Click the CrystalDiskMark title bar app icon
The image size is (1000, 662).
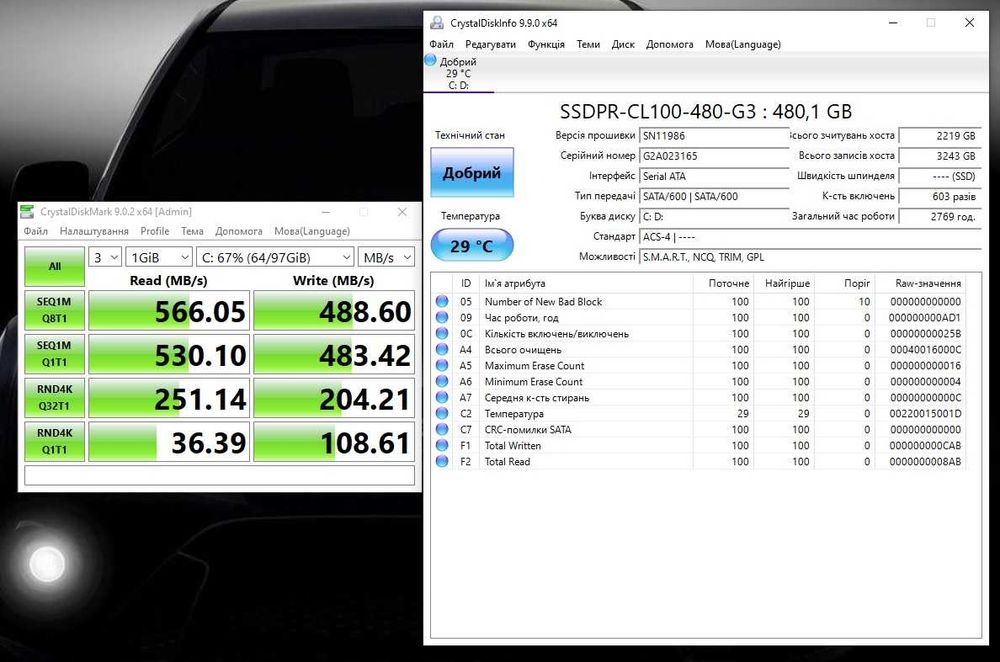point(27,212)
